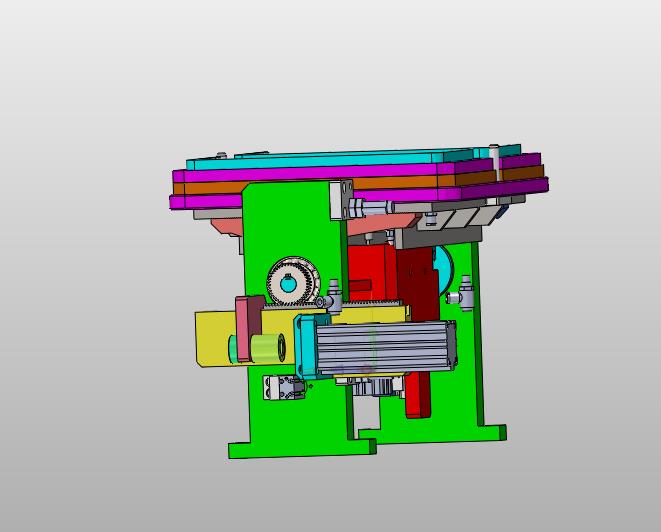Image resolution: width=661 pixels, height=532 pixels.
Task: Select the white vertical bolt at top right
Action: click(495, 164)
